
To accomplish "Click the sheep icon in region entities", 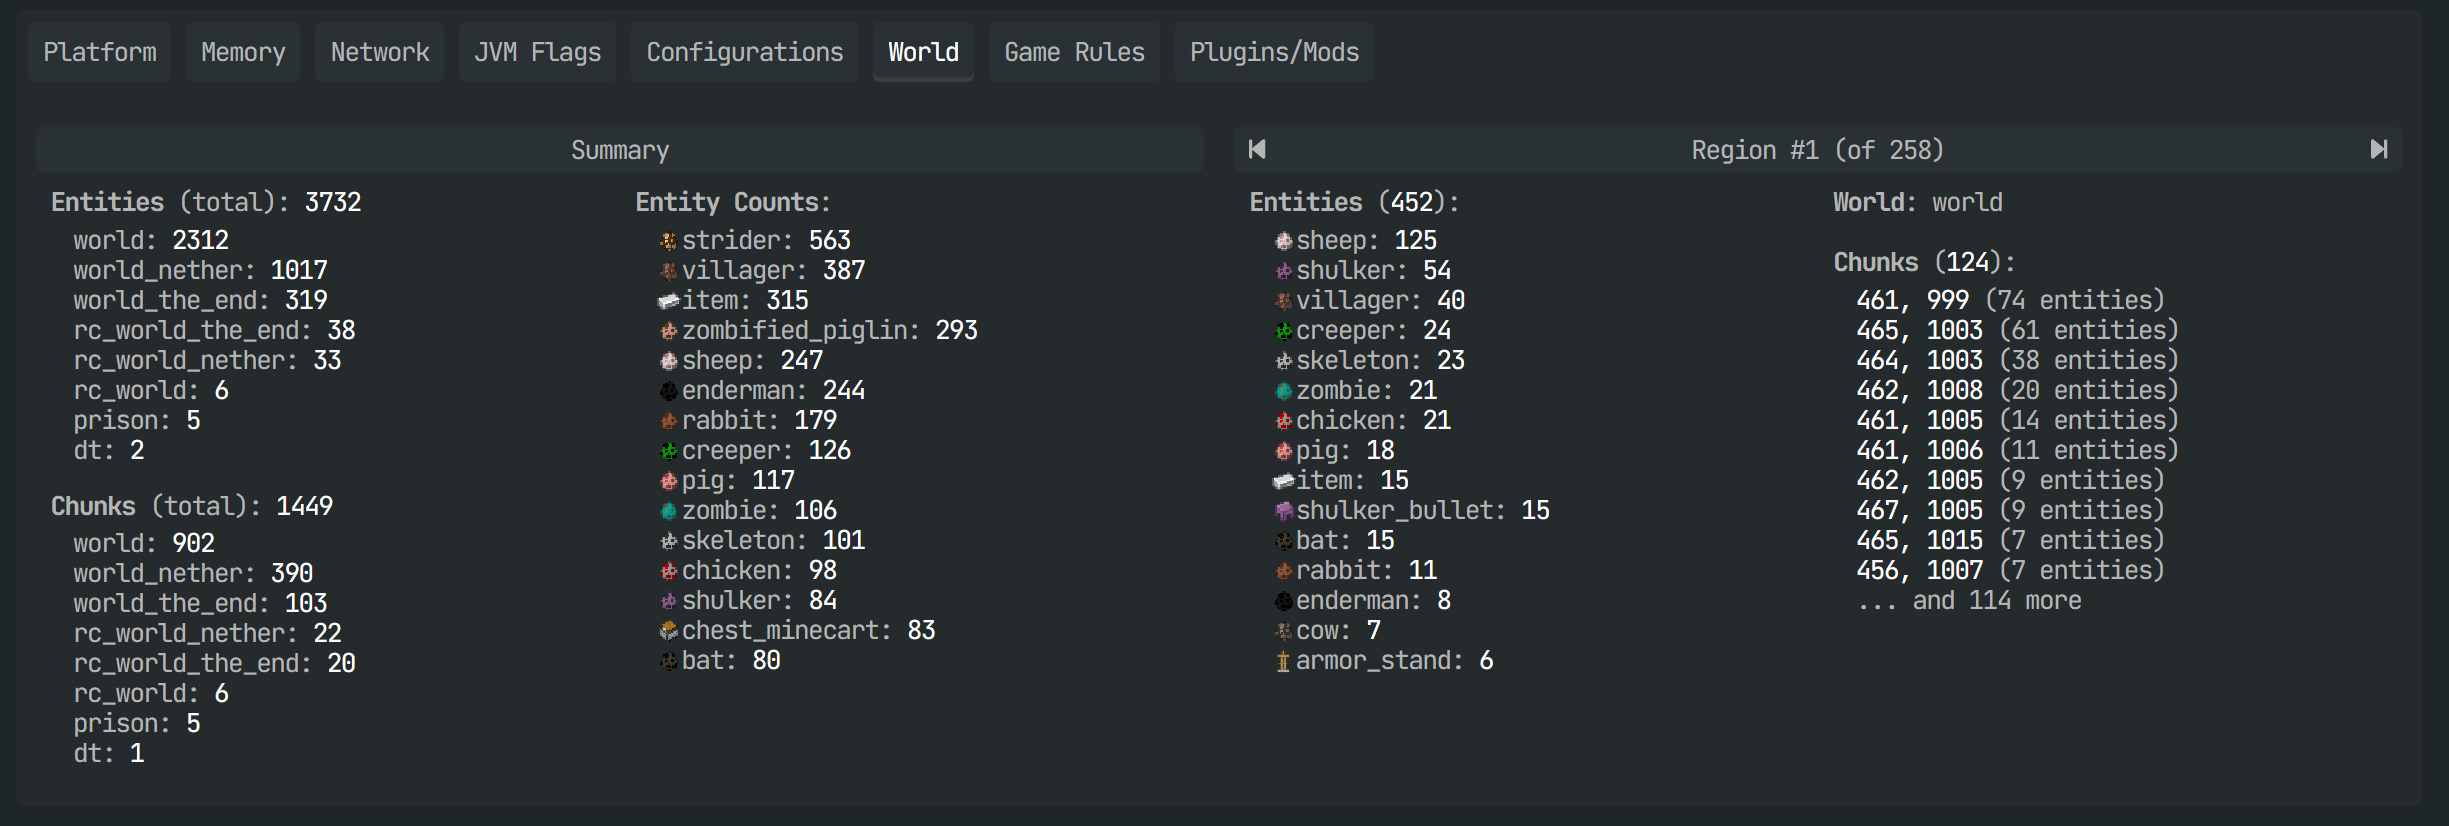I will pyautogui.click(x=1283, y=241).
